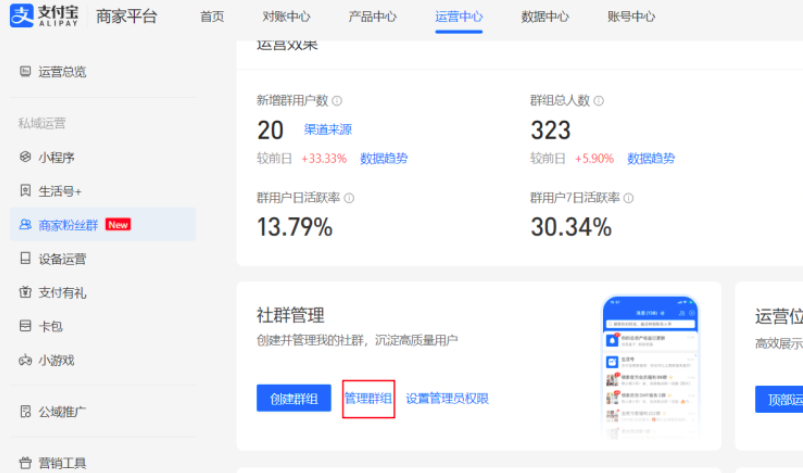This screenshot has width=803, height=473.
Task: Open the 对账中心 tab
Action: (286, 17)
